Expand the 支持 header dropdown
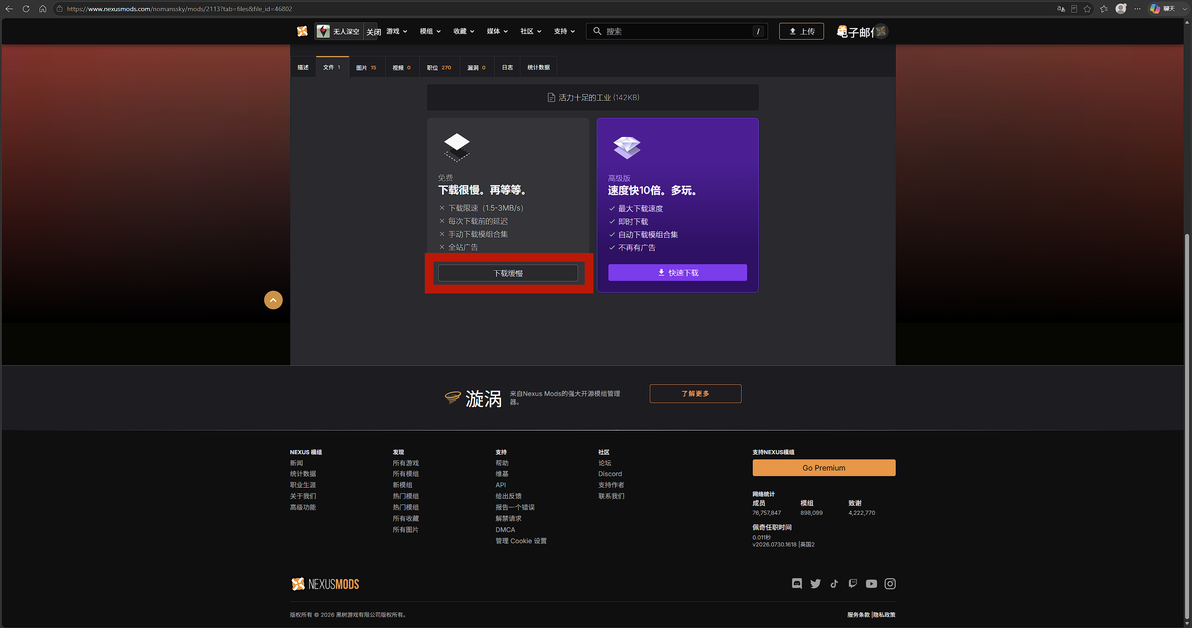Image resolution: width=1192 pixels, height=628 pixels. [564, 31]
